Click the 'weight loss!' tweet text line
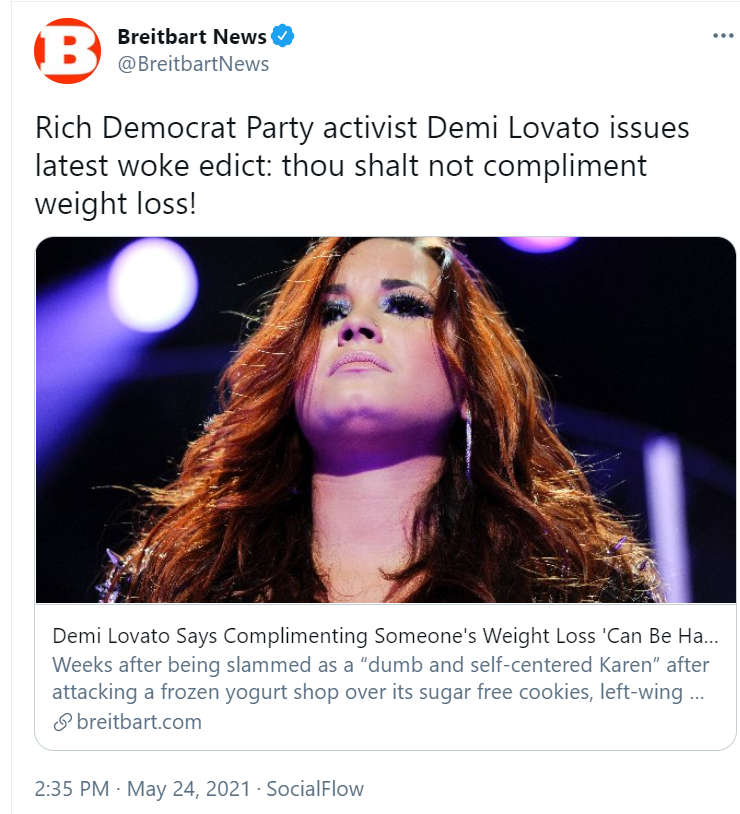The width and height of the screenshot is (740, 814). (116, 203)
